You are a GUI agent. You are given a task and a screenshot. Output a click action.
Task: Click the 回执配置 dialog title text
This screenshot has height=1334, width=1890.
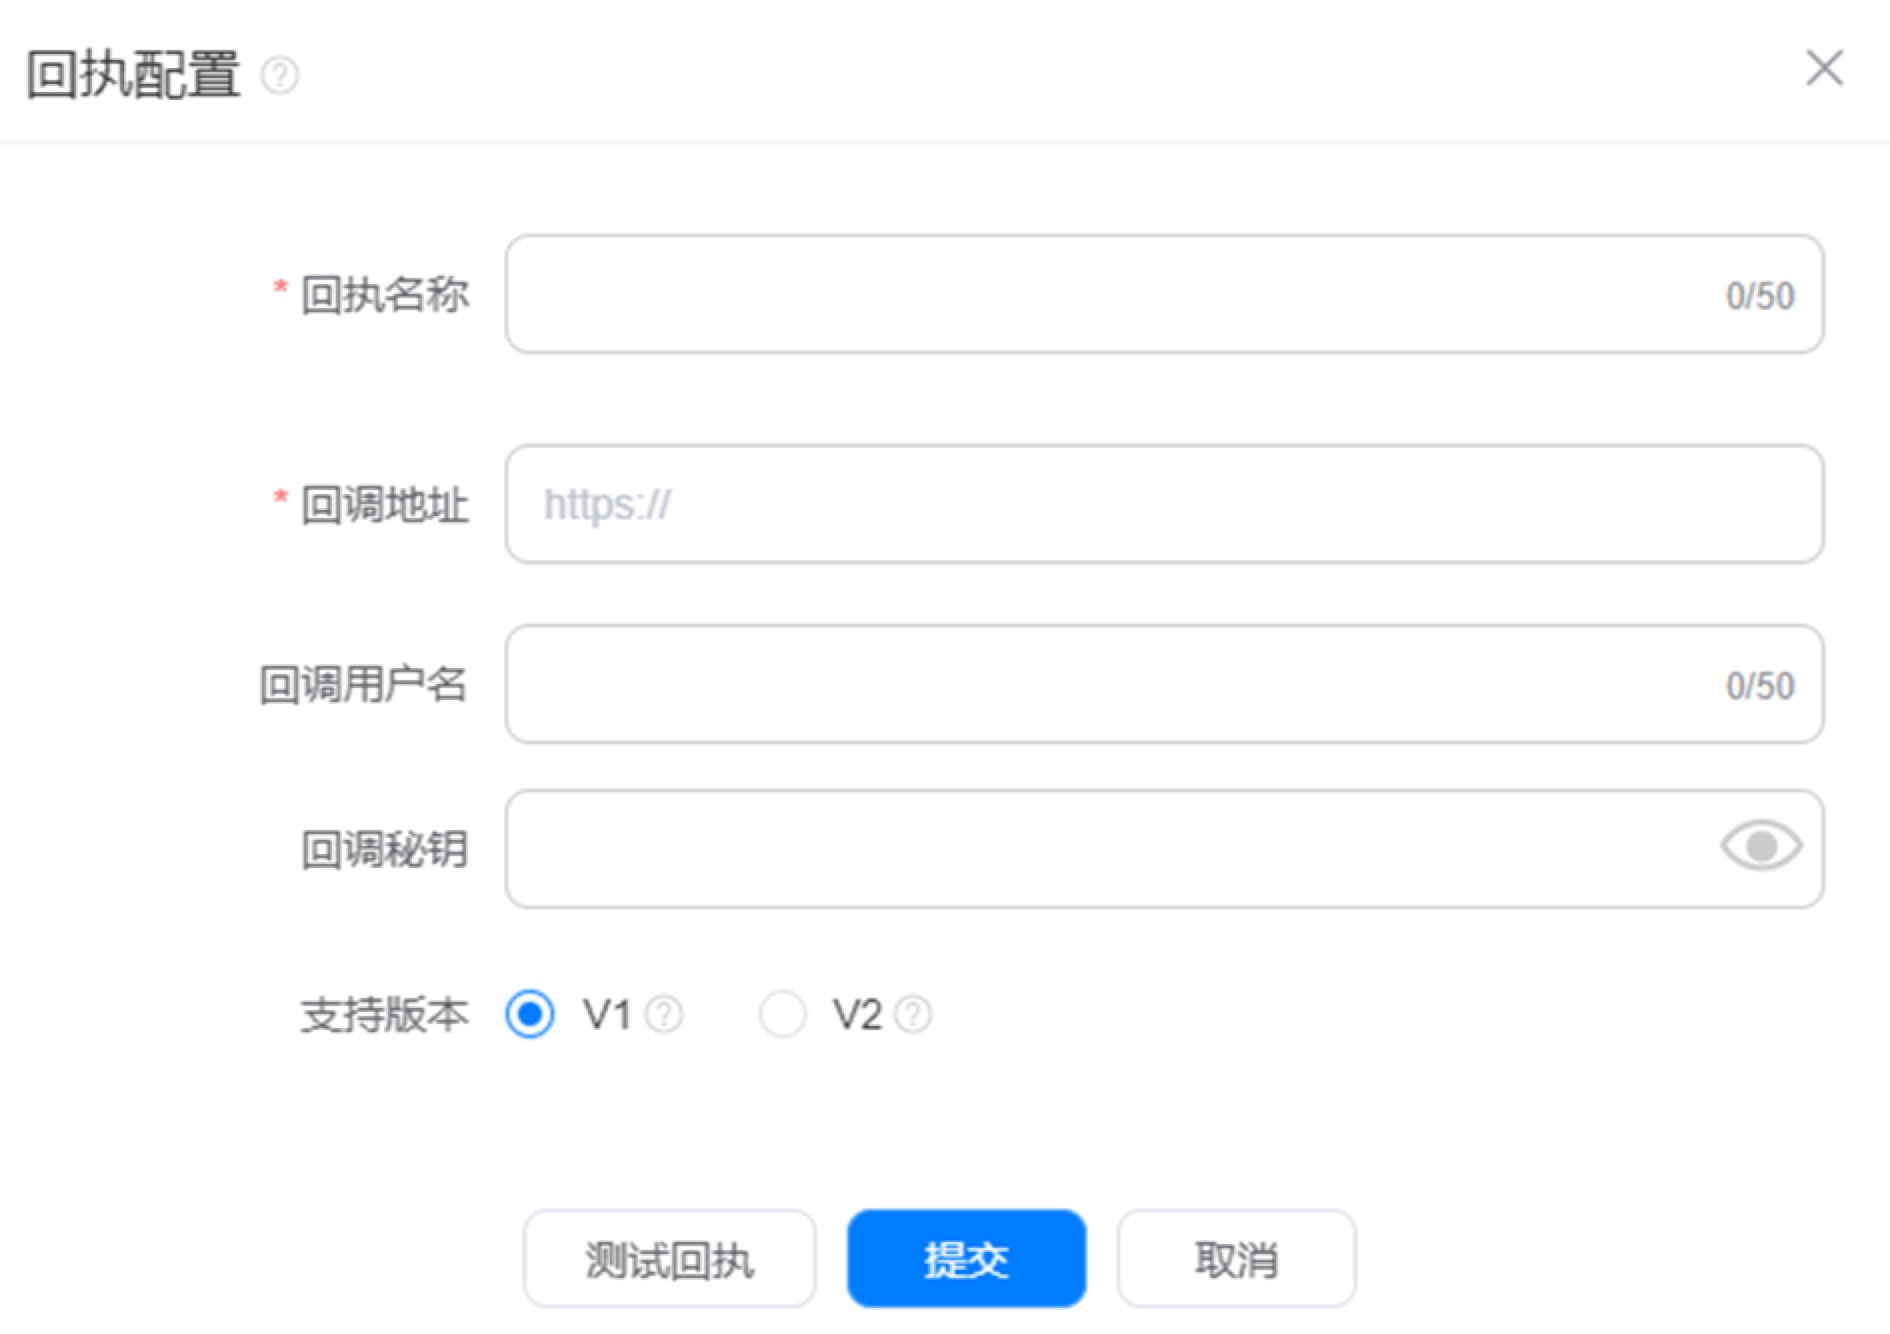[133, 75]
